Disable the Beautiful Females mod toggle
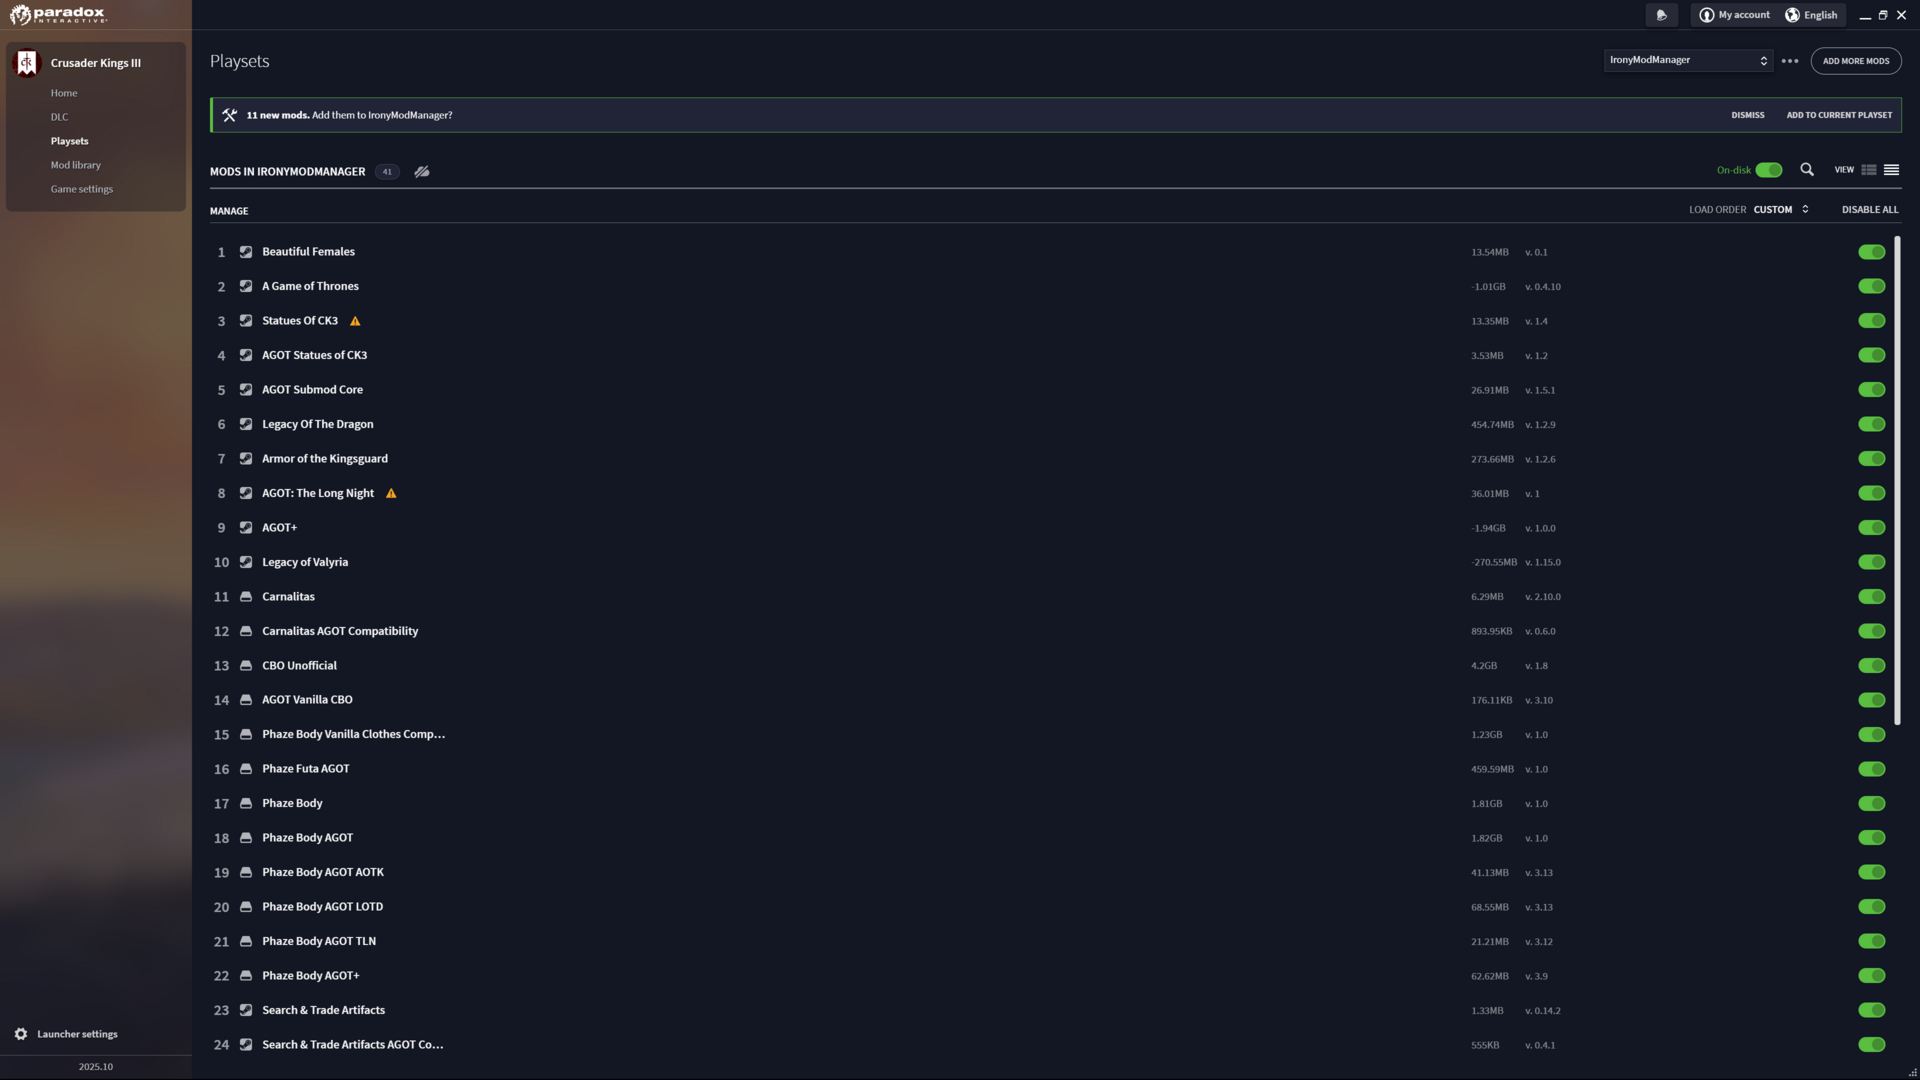 pyautogui.click(x=1872, y=252)
